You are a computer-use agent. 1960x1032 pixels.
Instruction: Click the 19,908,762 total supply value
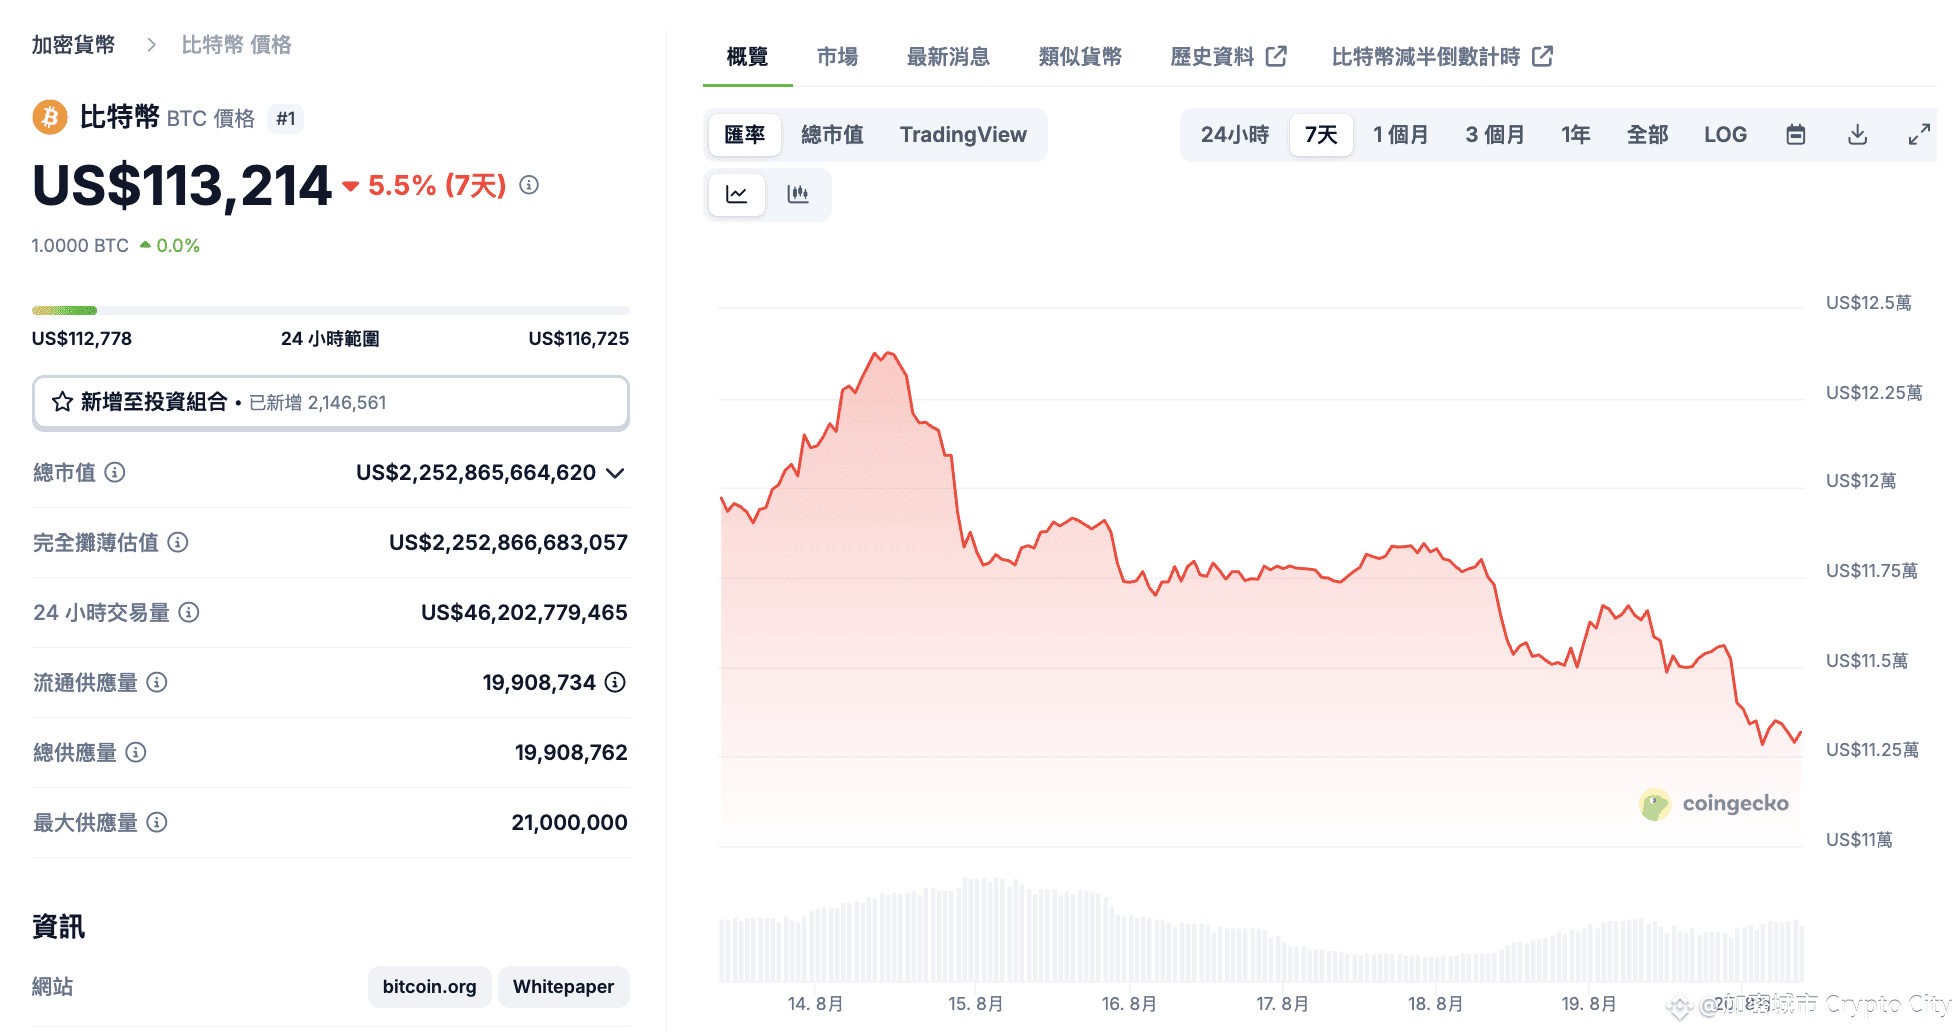pos(571,753)
